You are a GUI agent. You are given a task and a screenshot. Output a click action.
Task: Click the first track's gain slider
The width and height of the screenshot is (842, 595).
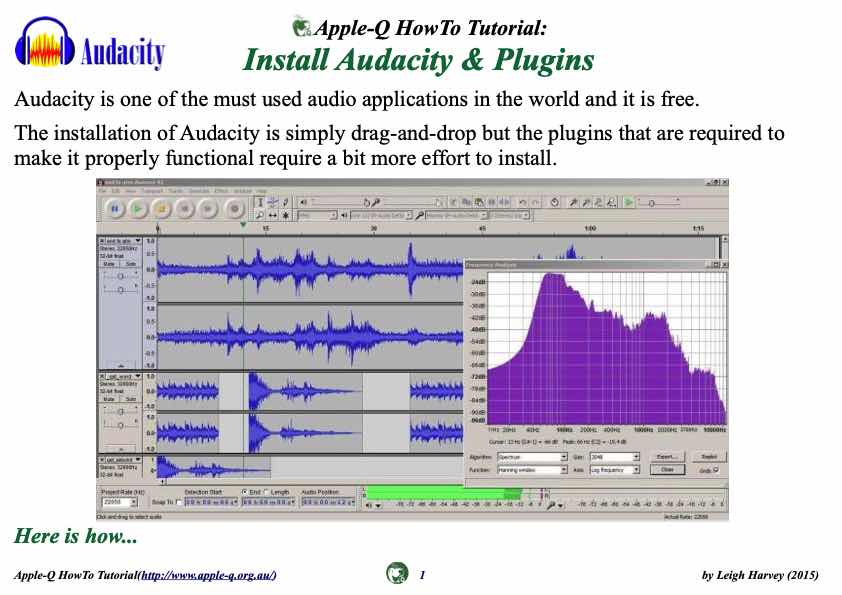point(120,277)
